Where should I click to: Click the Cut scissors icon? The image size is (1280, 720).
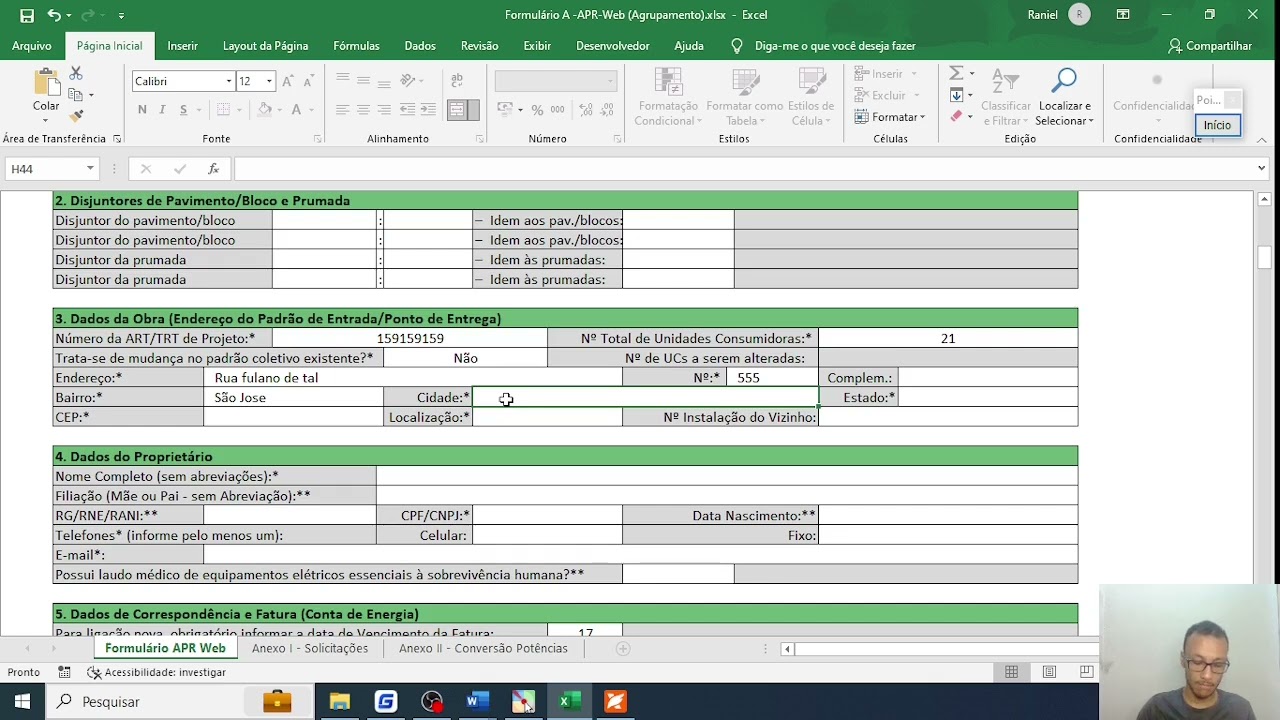76,74
